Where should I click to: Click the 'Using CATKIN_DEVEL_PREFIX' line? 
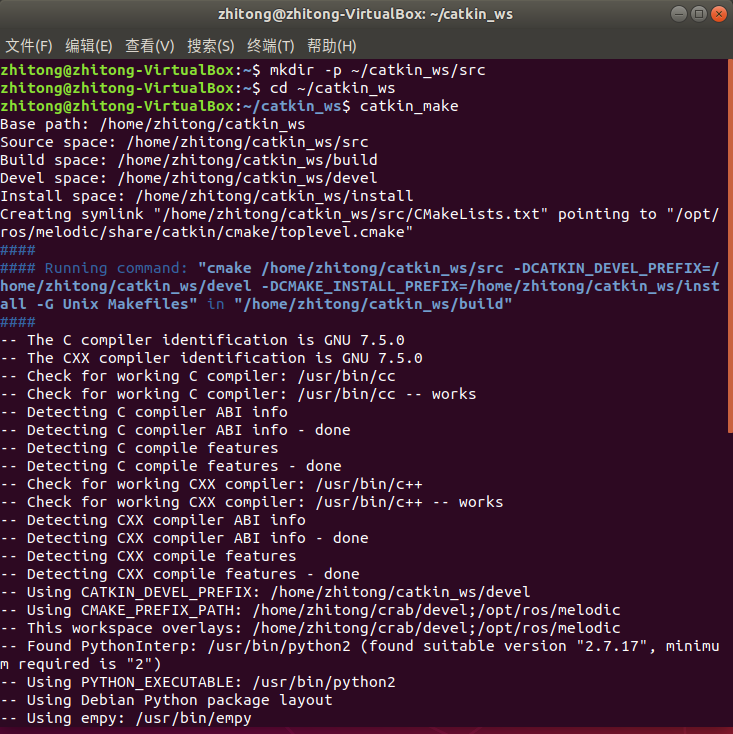[x=265, y=592]
